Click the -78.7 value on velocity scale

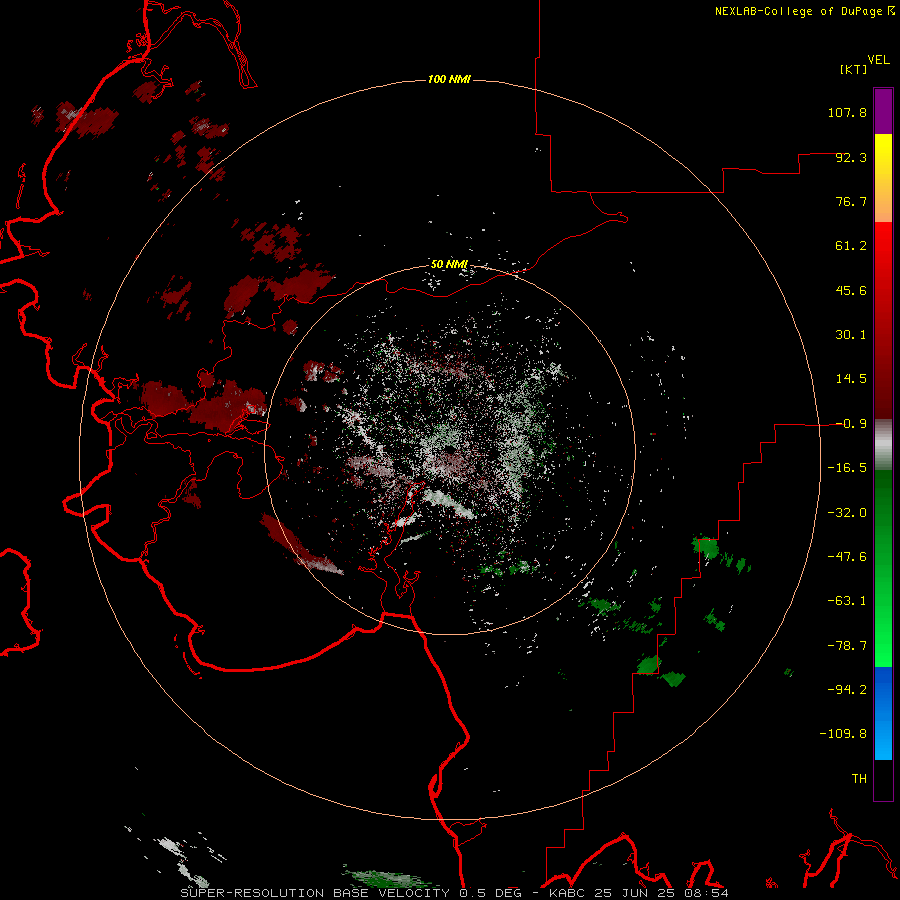(x=847, y=646)
